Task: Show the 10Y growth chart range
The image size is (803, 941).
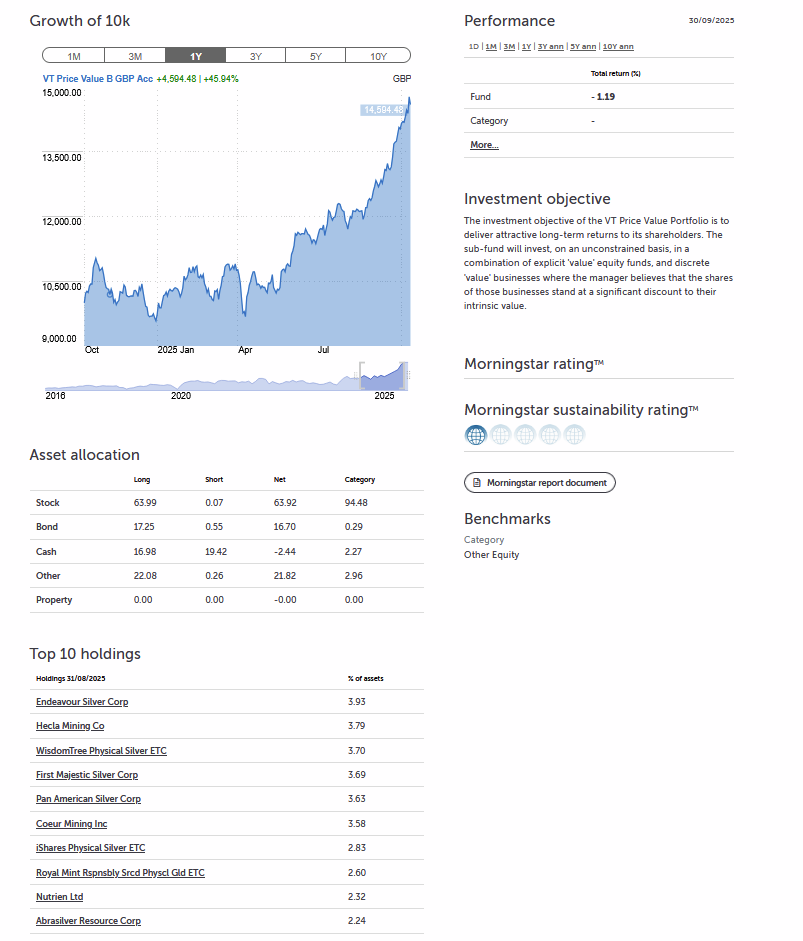Action: pos(379,56)
